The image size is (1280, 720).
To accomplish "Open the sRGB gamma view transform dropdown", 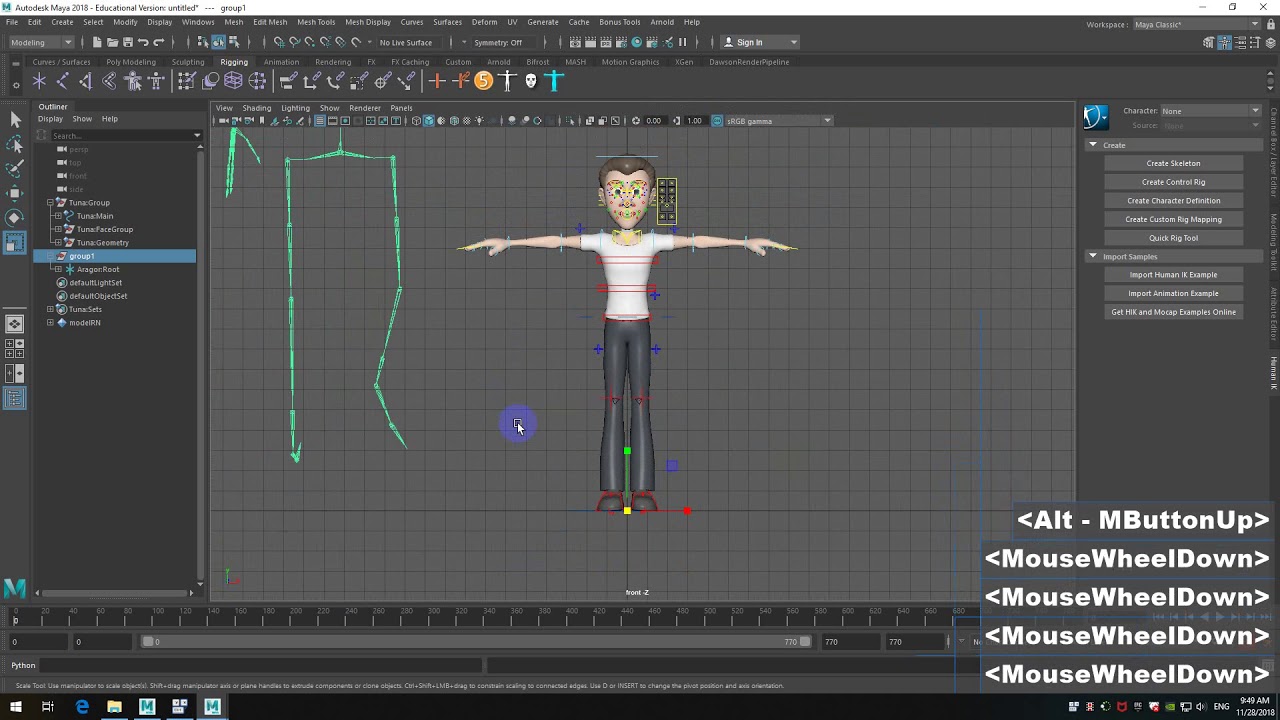I will (778, 121).
